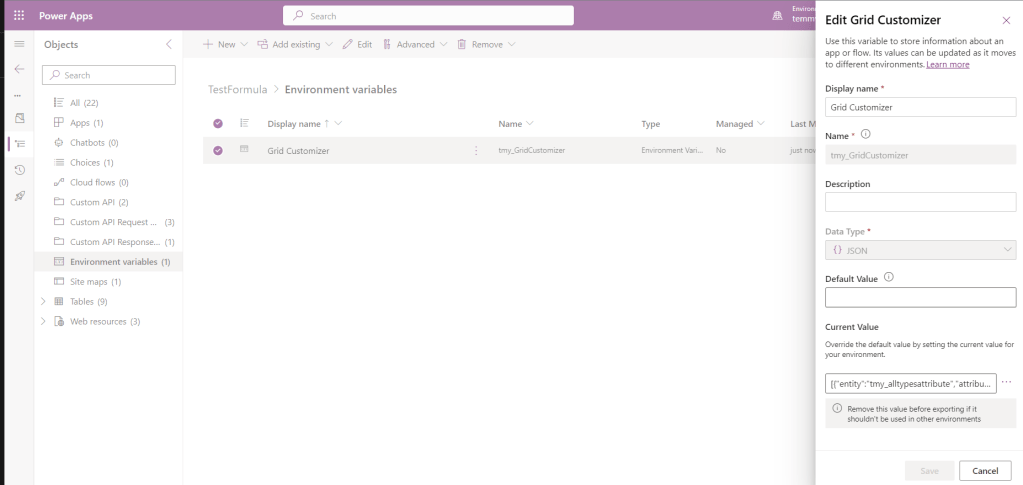Screen dimensions: 1023x485
Task: Open the app launcher waffle icon
Action: [19, 16]
